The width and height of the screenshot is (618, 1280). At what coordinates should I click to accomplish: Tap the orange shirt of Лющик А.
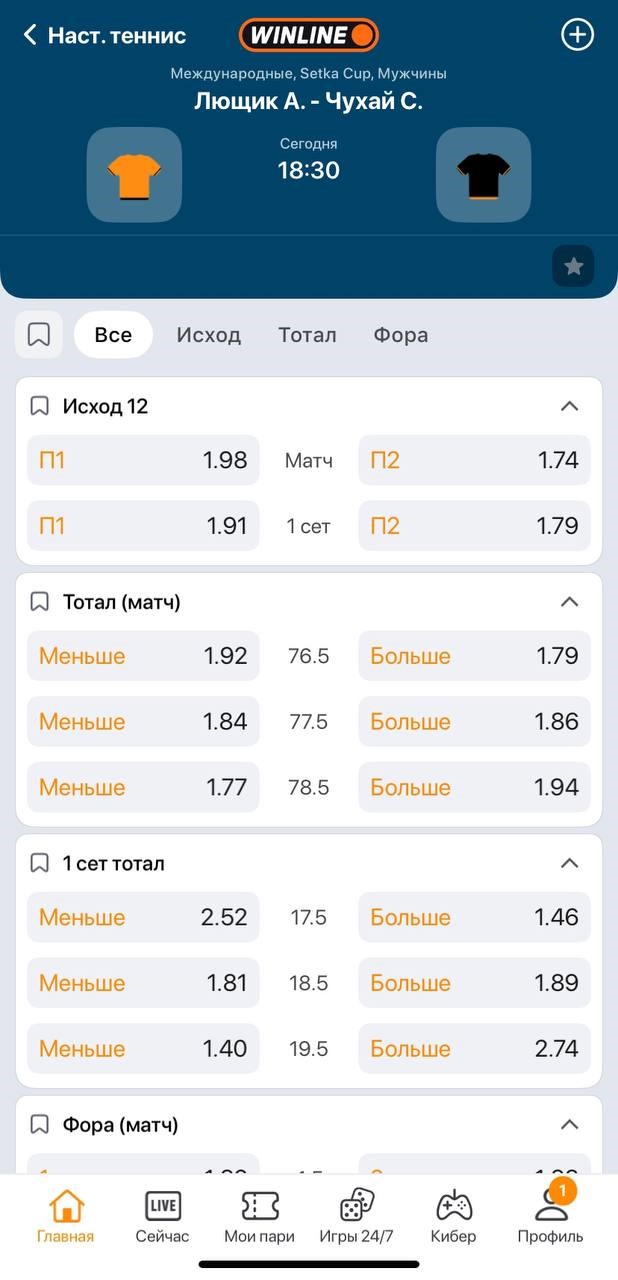(x=134, y=175)
